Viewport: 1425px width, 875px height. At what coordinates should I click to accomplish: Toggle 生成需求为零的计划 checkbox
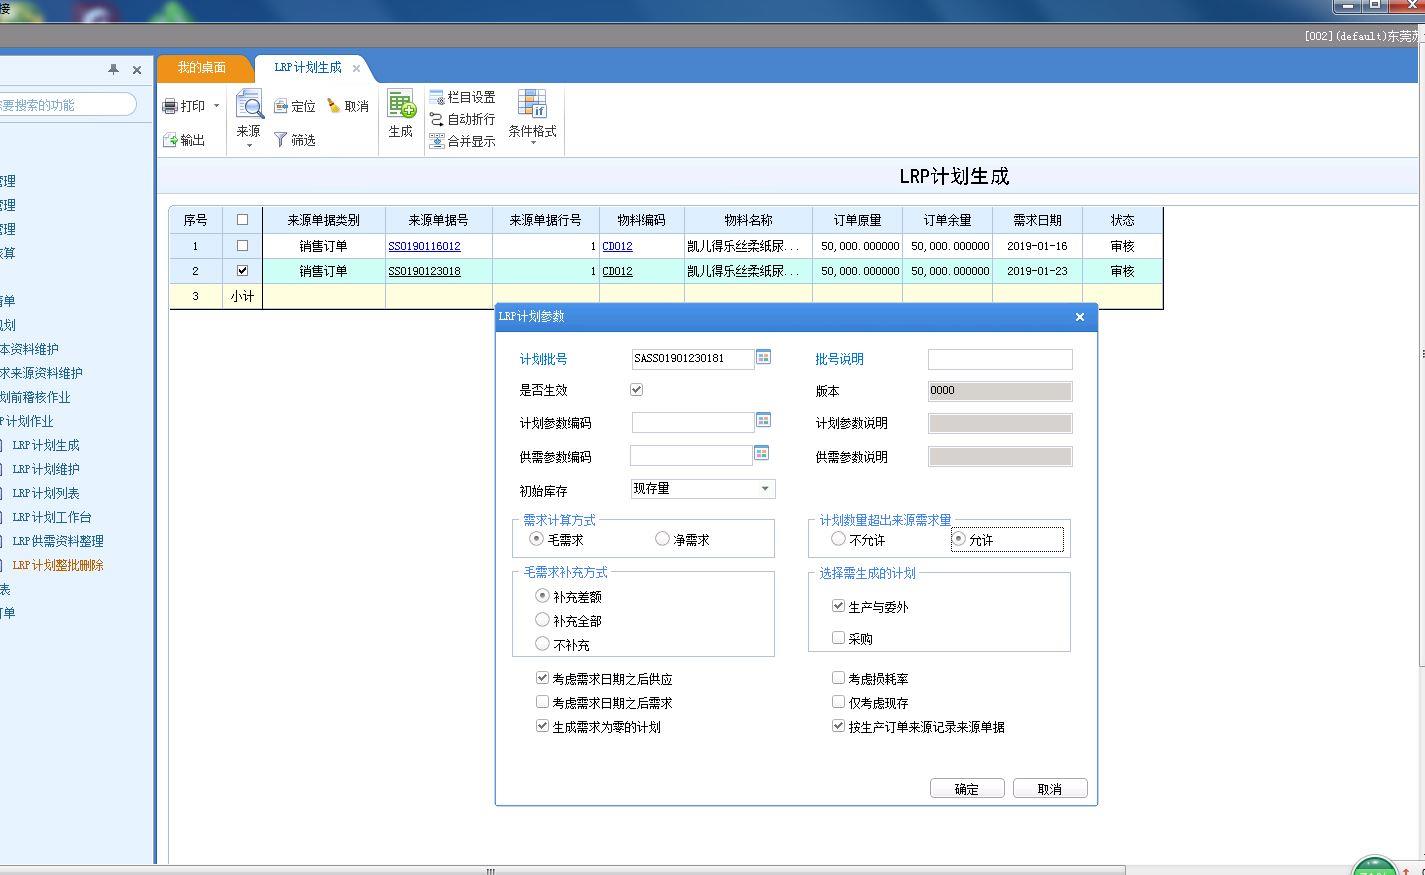pos(542,725)
